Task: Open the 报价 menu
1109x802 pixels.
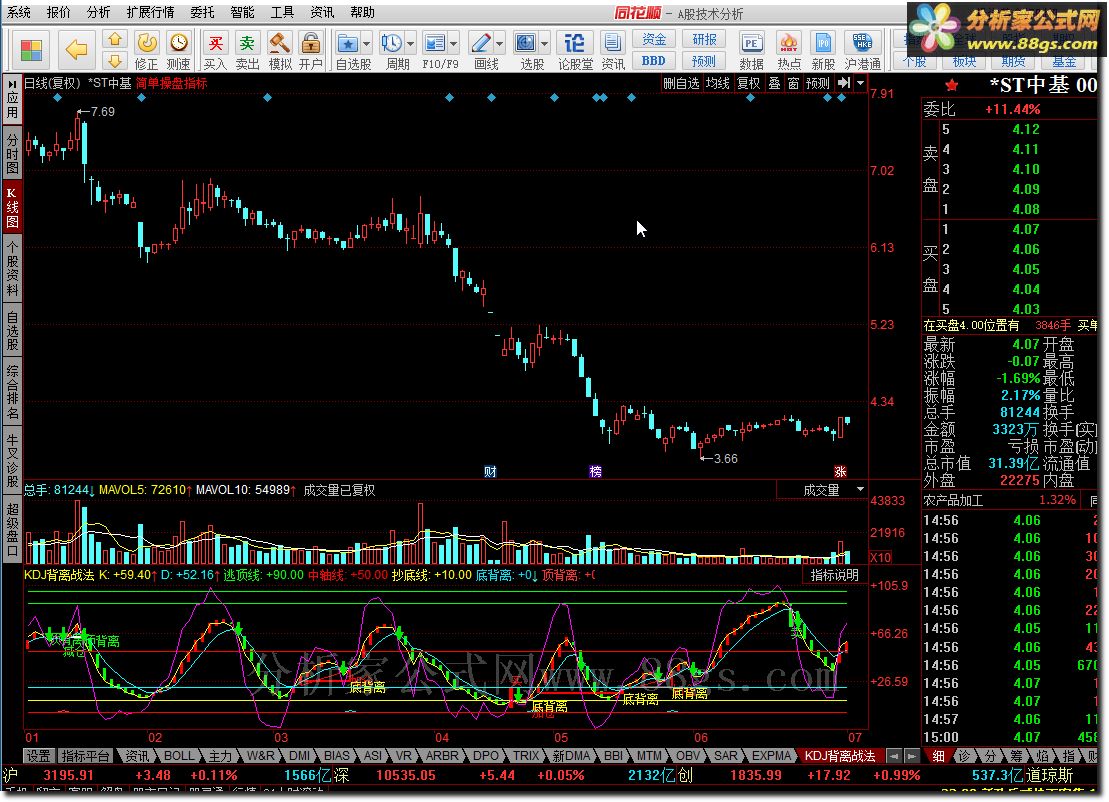Action: [x=58, y=12]
